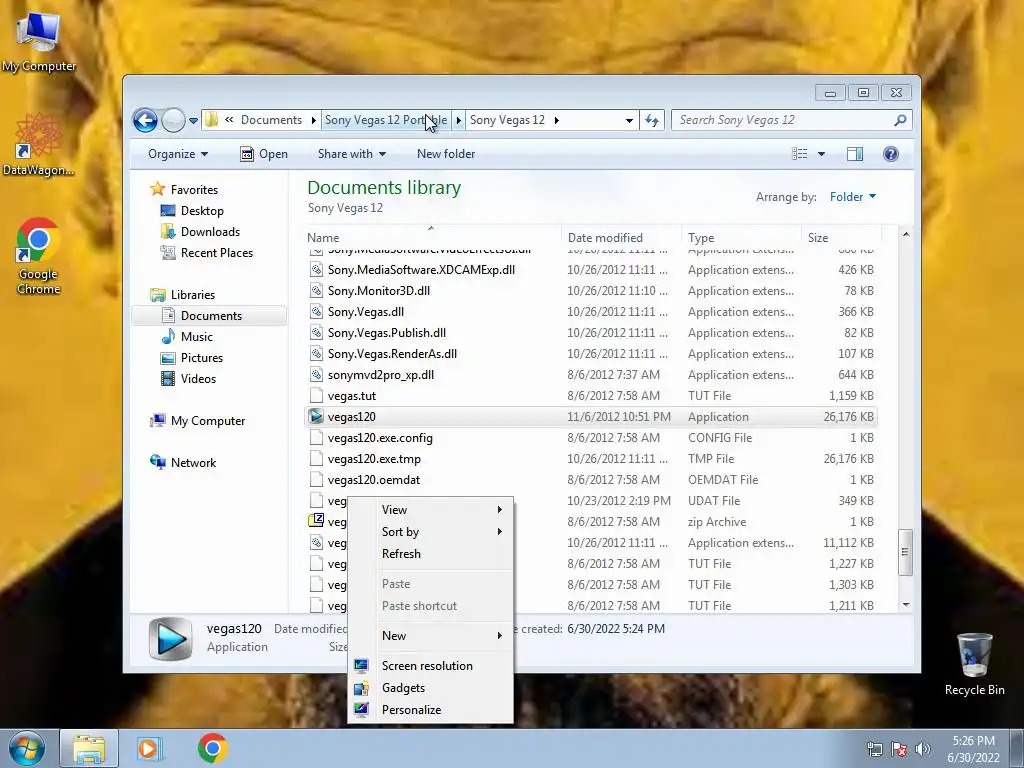This screenshot has height=768, width=1024.
Task: Open the Arrange by Folder dropdown
Action: pyautogui.click(x=853, y=197)
